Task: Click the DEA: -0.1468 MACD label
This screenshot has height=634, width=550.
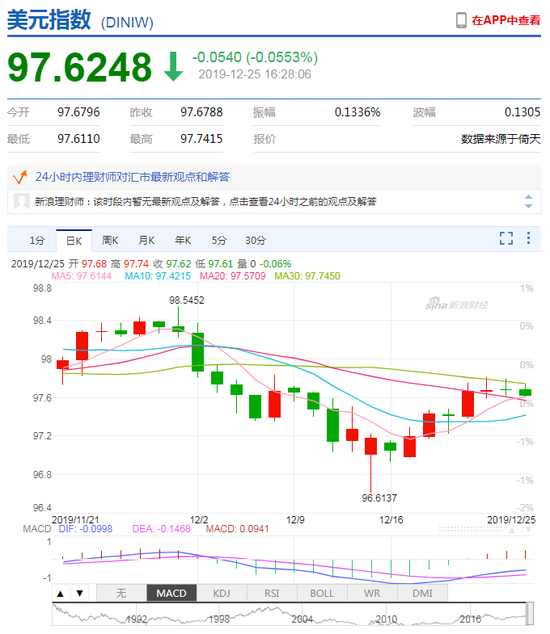Action: point(161,529)
